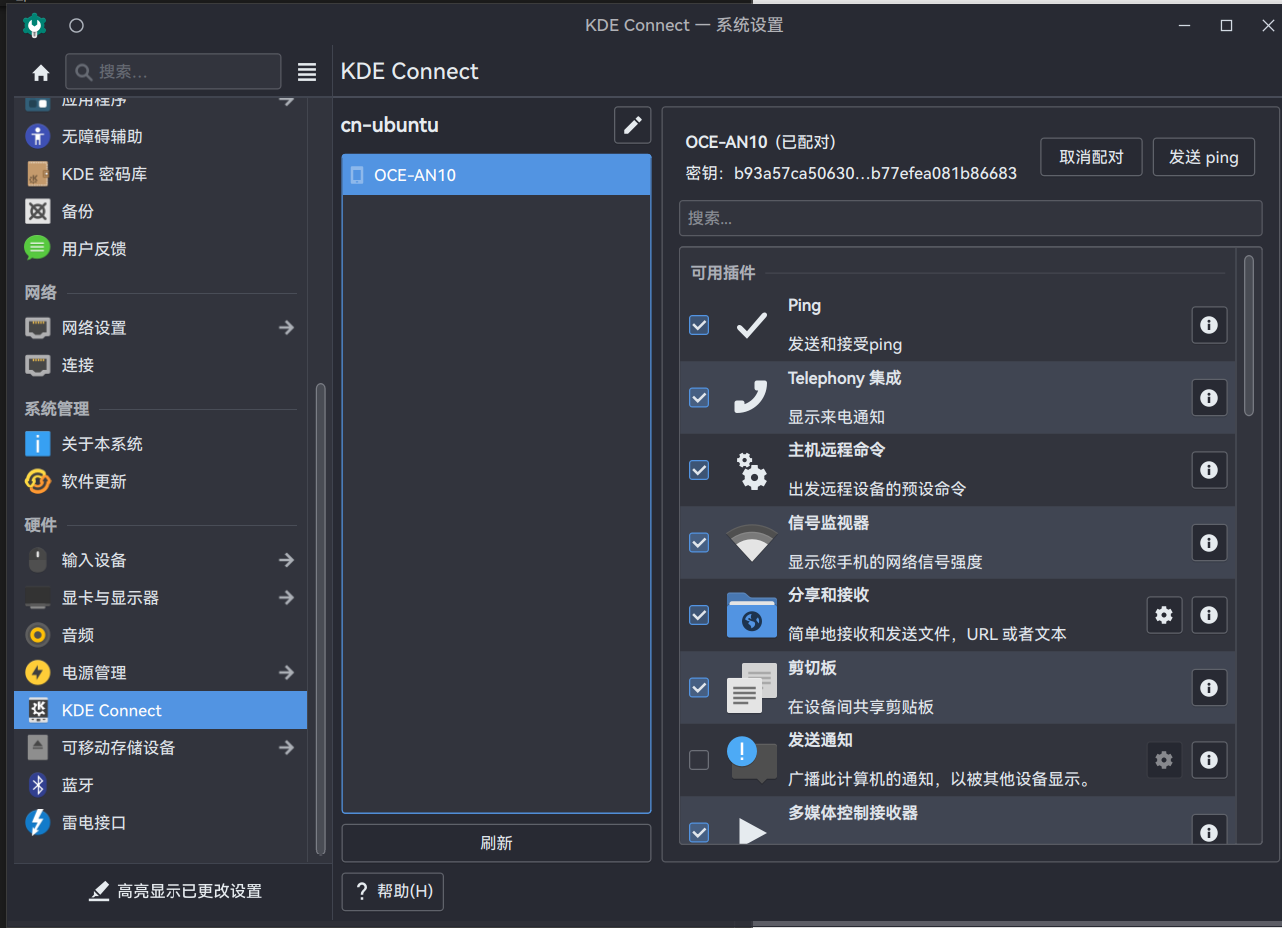This screenshot has width=1282, height=928.
Task: Uncheck the 剪切板 plugin
Action: point(699,687)
